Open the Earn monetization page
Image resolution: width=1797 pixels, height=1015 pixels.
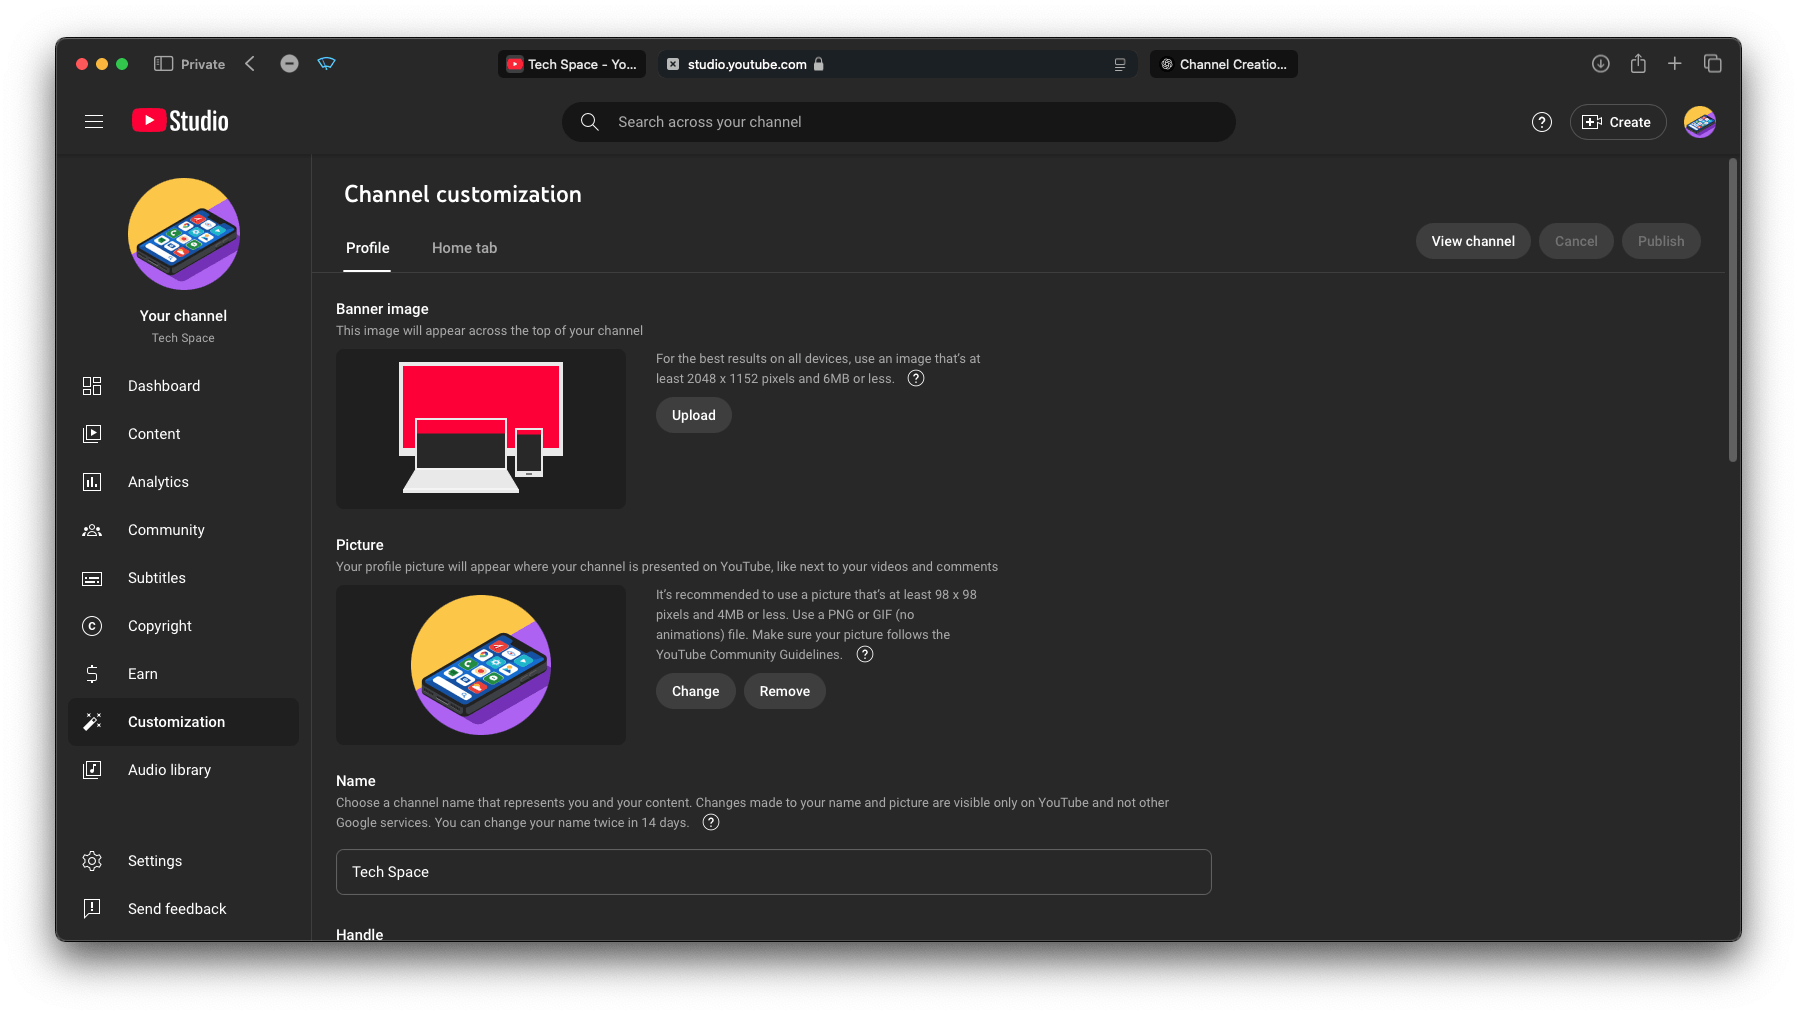tap(143, 674)
